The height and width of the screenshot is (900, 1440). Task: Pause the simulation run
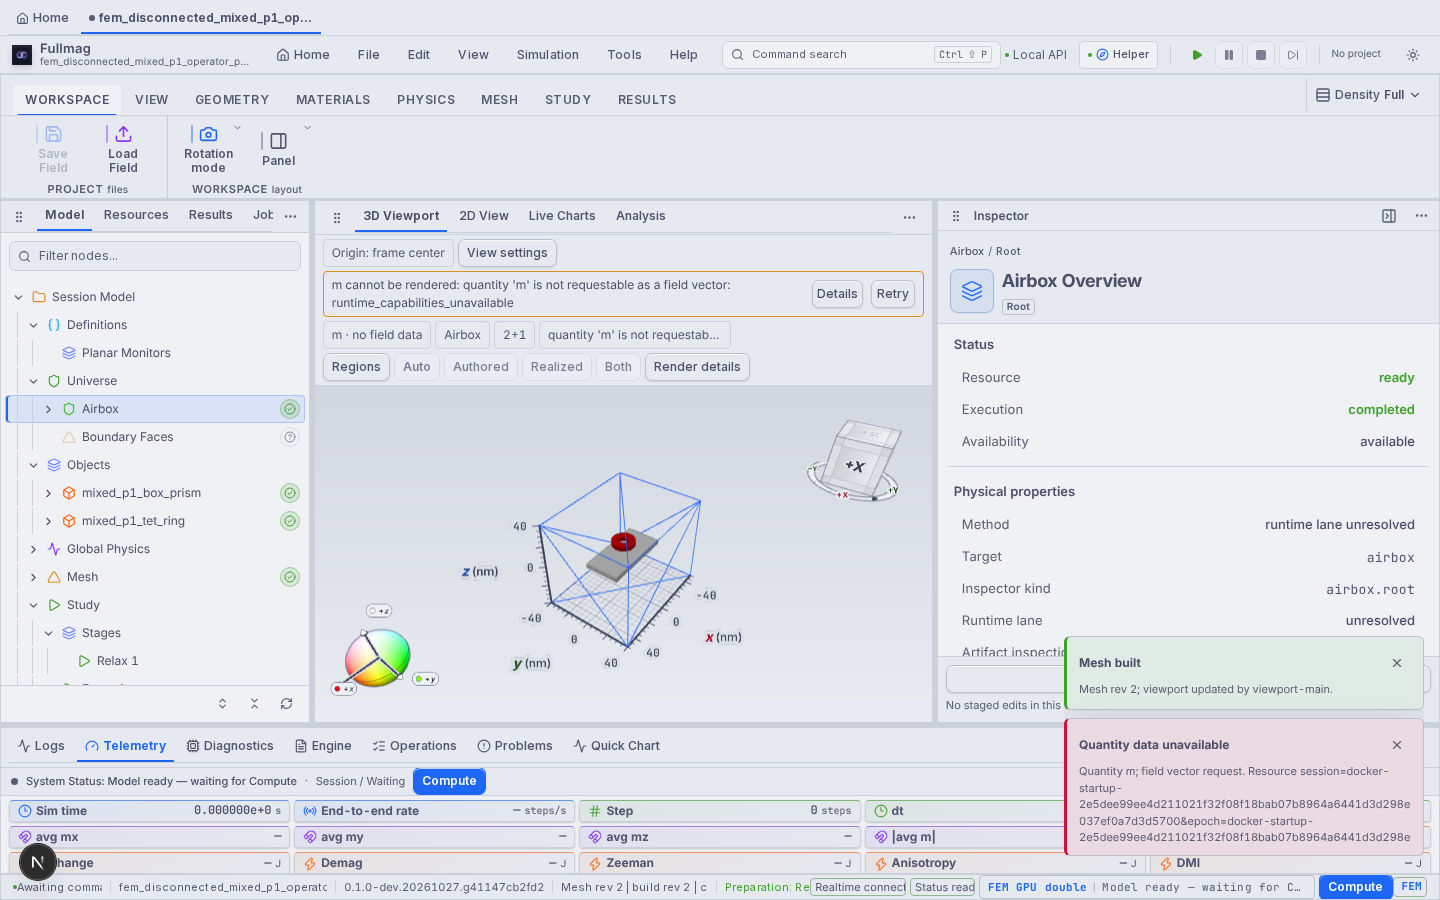click(x=1229, y=55)
